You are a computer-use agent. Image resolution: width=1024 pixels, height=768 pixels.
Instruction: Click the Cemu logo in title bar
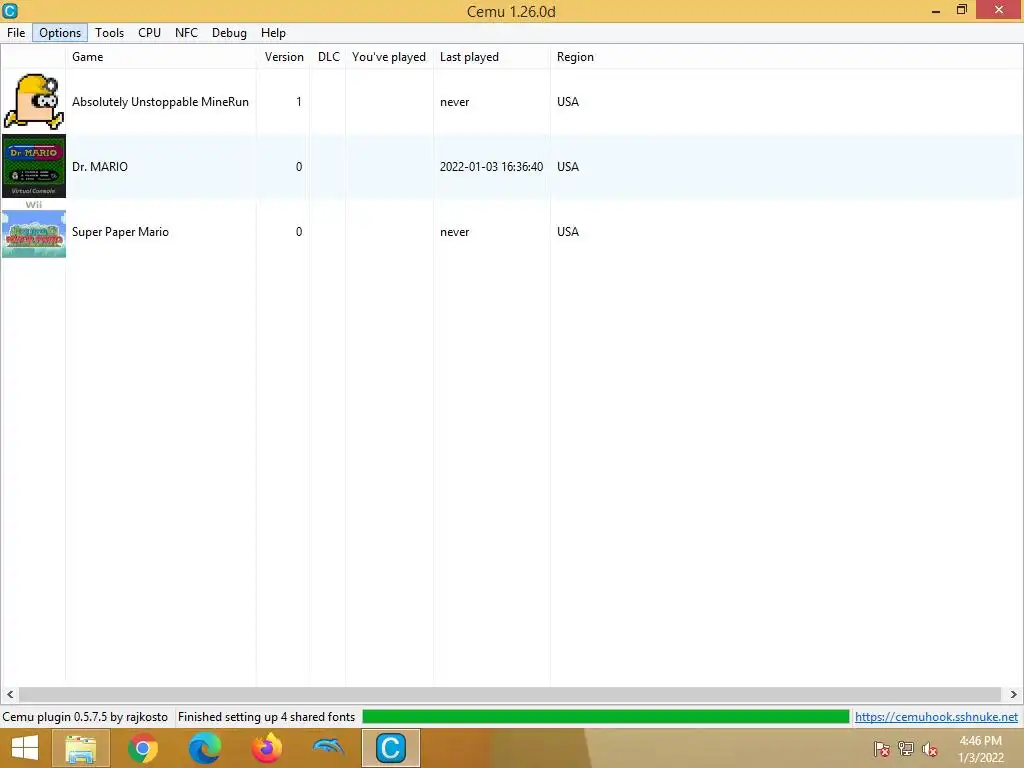pos(10,10)
